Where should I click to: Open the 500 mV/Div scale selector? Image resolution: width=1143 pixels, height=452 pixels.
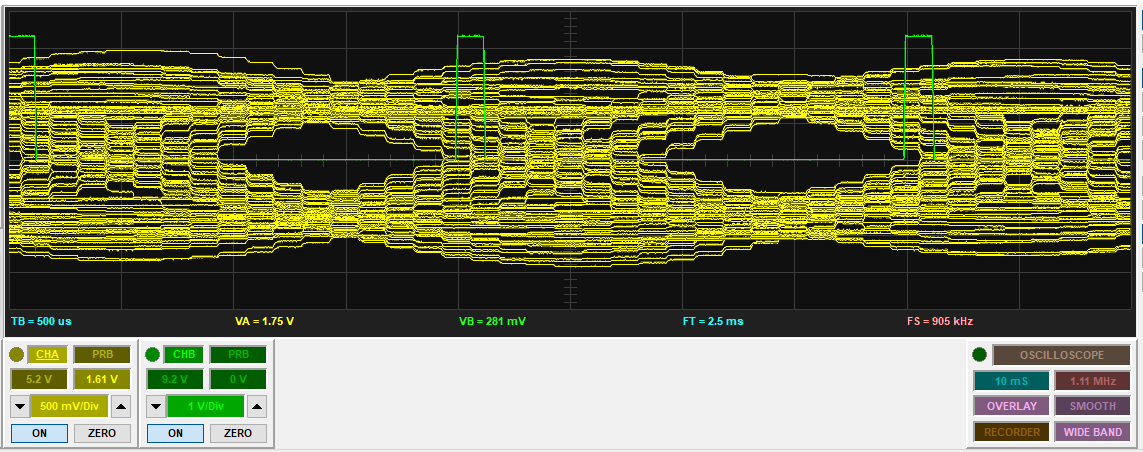70,407
